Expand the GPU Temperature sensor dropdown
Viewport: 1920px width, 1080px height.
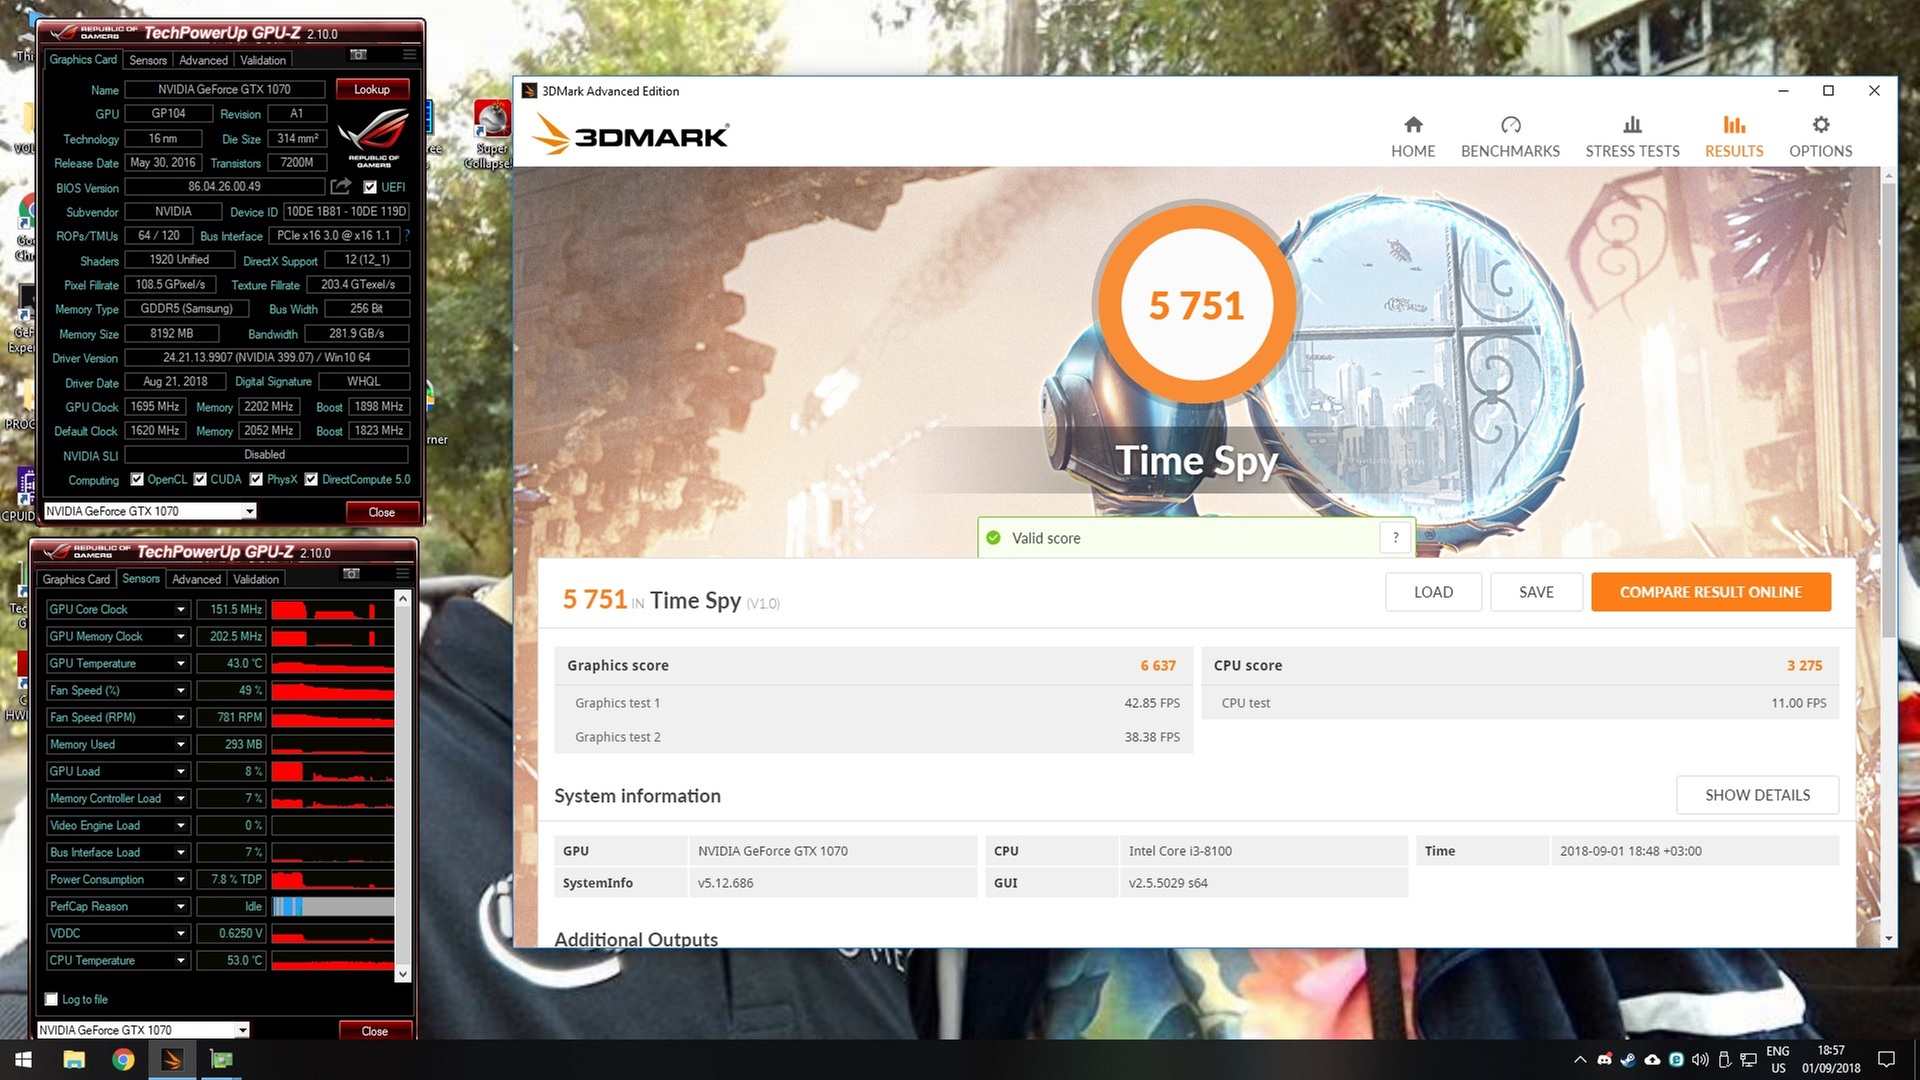[x=181, y=663]
